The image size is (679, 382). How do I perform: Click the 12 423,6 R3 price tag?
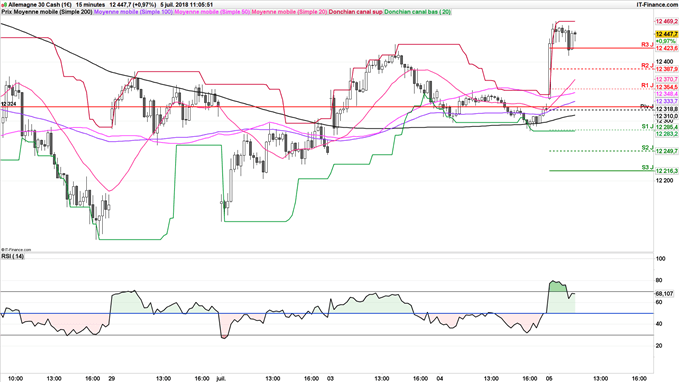tap(666, 49)
